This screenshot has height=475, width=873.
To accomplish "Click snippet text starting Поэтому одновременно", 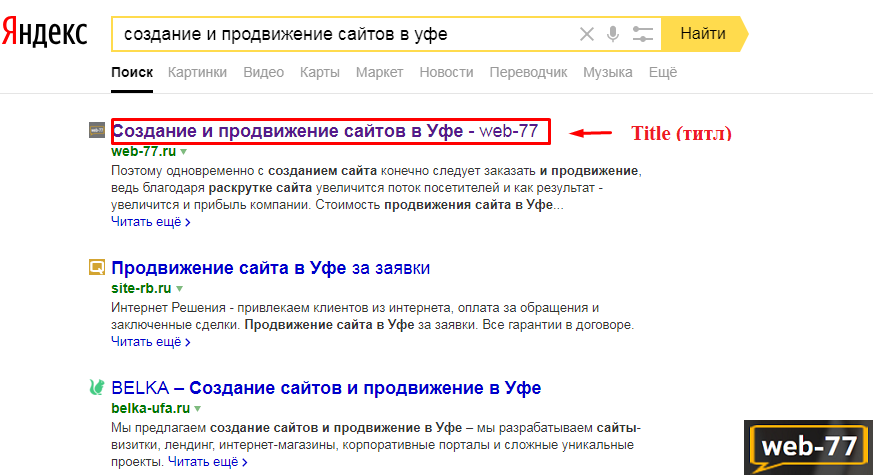I will click(376, 188).
